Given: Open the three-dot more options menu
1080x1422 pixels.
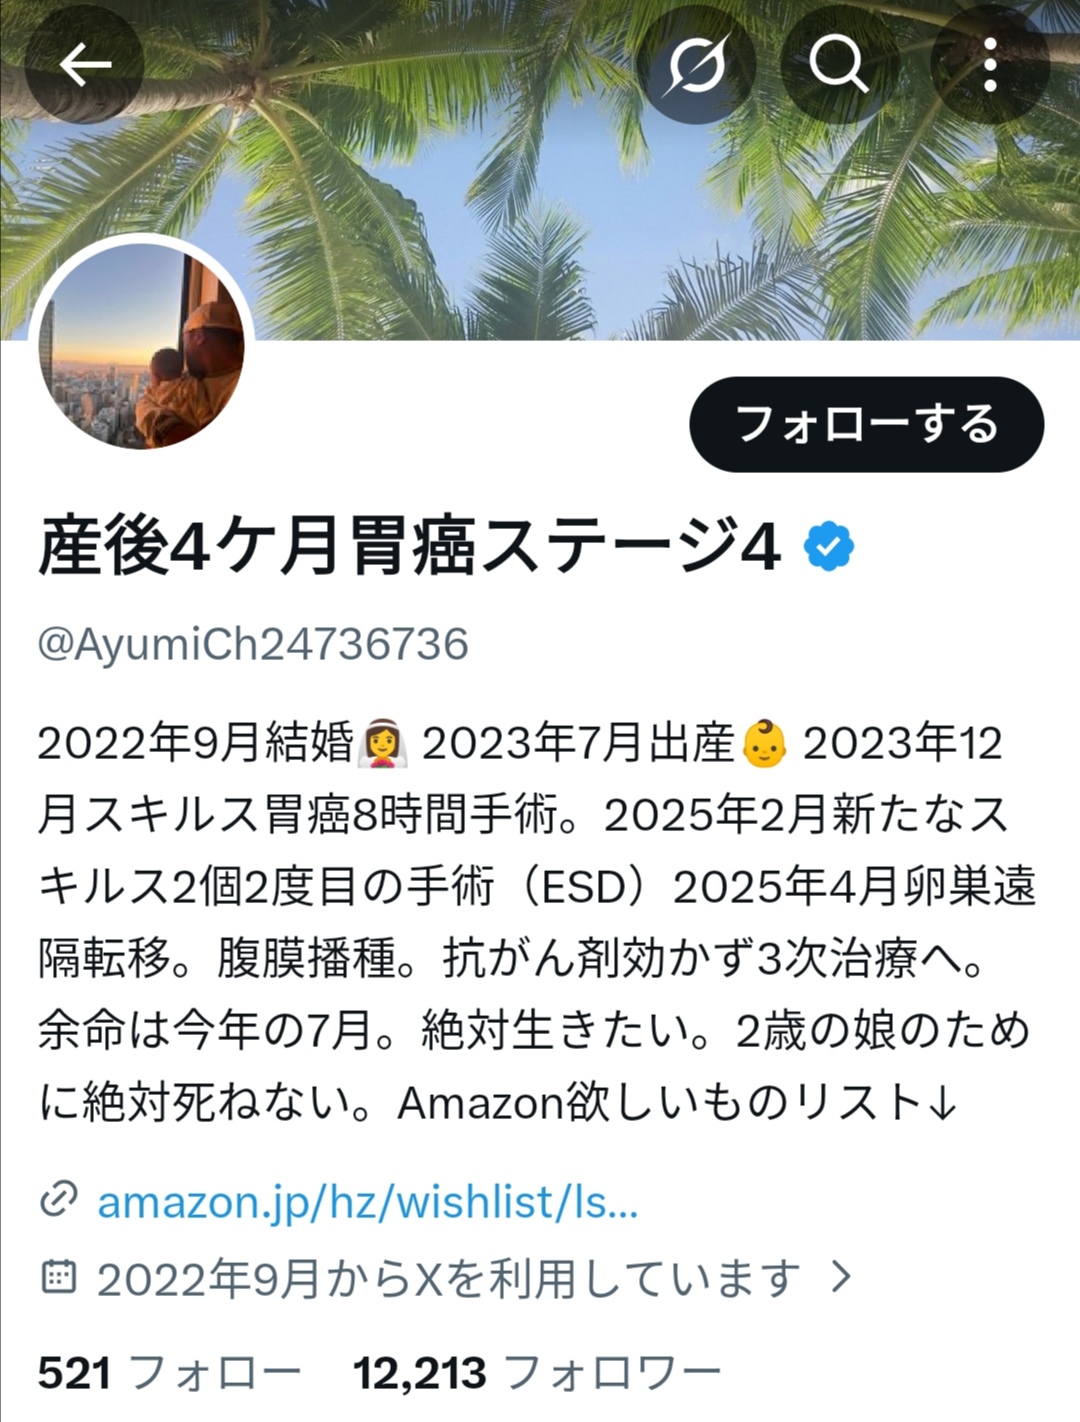Looking at the screenshot, I should [989, 65].
